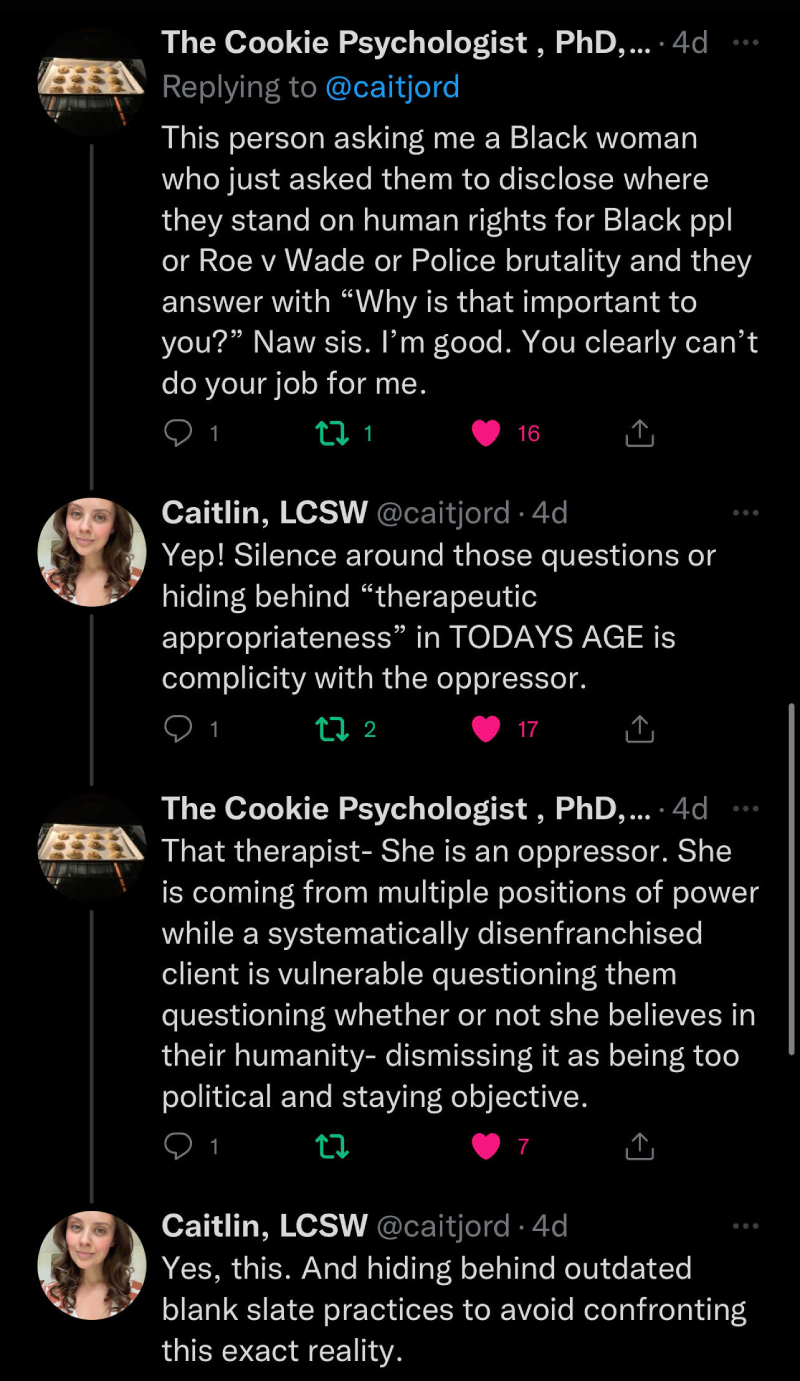Image resolution: width=800 pixels, height=1381 pixels.
Task: Share the 'That therapist' tweet
Action: tap(639, 1147)
